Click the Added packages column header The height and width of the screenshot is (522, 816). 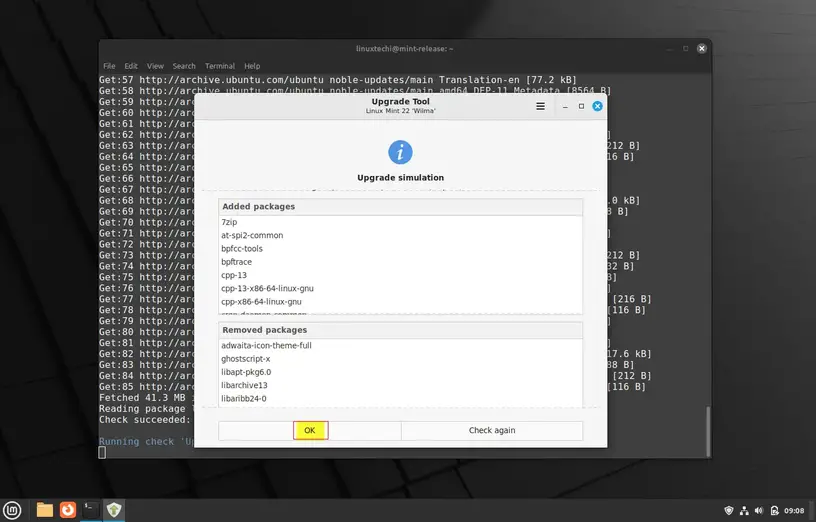point(400,207)
